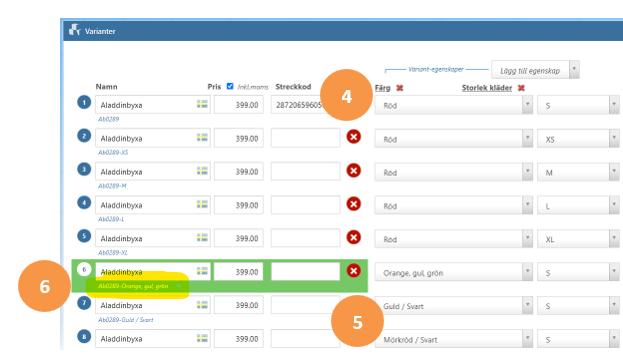Click the Namn column header
623x361 pixels.
click(106, 87)
